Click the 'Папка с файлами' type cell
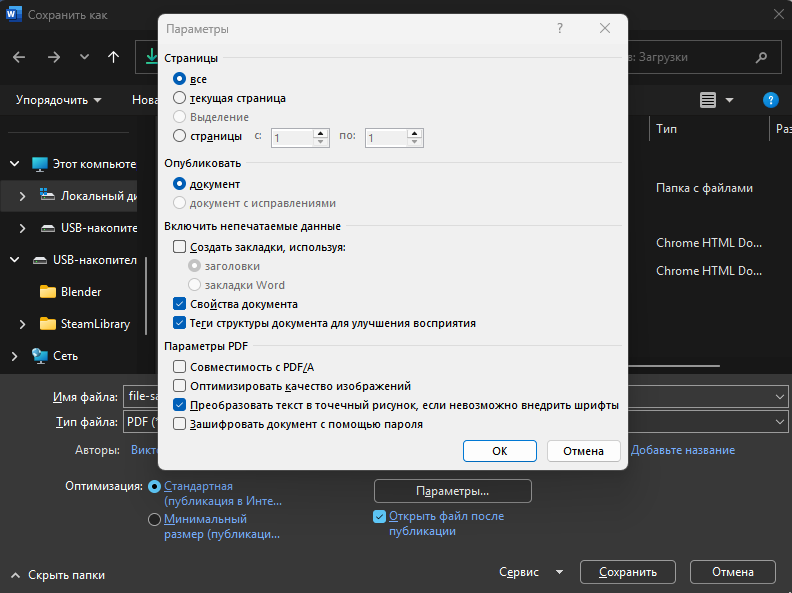 click(x=704, y=188)
